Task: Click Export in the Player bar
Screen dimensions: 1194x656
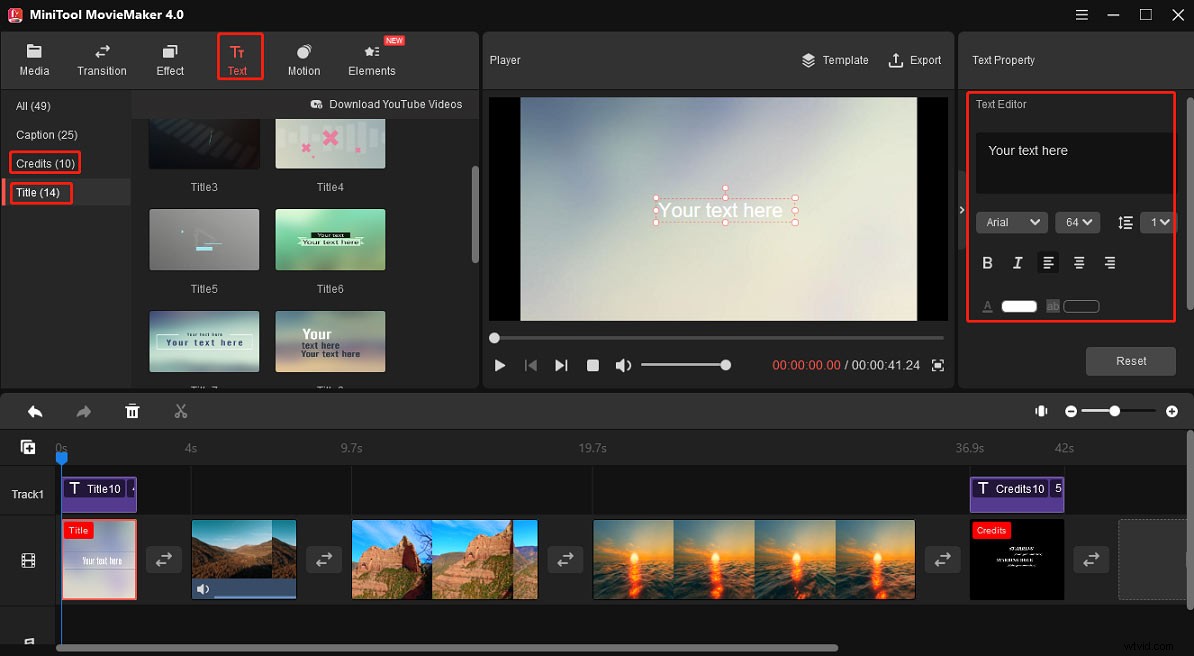Action: click(x=915, y=60)
